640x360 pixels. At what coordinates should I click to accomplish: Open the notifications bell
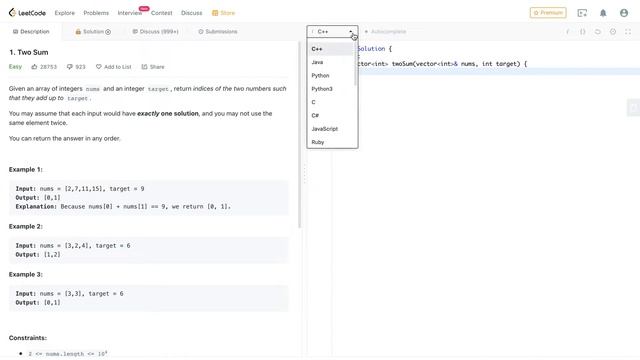(x=603, y=13)
